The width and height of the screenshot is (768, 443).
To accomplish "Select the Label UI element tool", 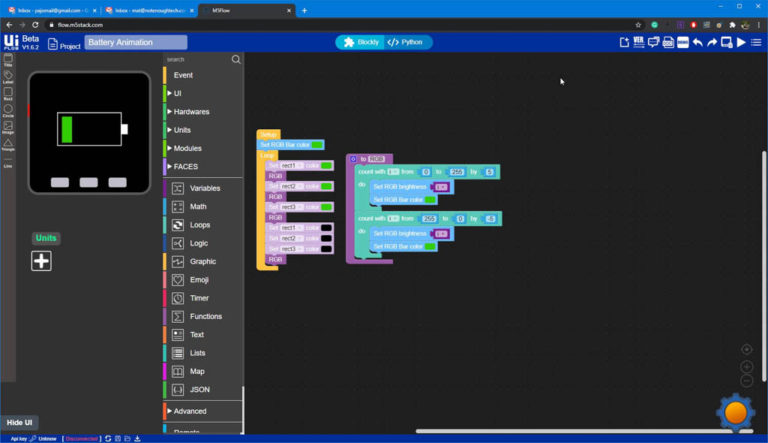I will (8, 76).
